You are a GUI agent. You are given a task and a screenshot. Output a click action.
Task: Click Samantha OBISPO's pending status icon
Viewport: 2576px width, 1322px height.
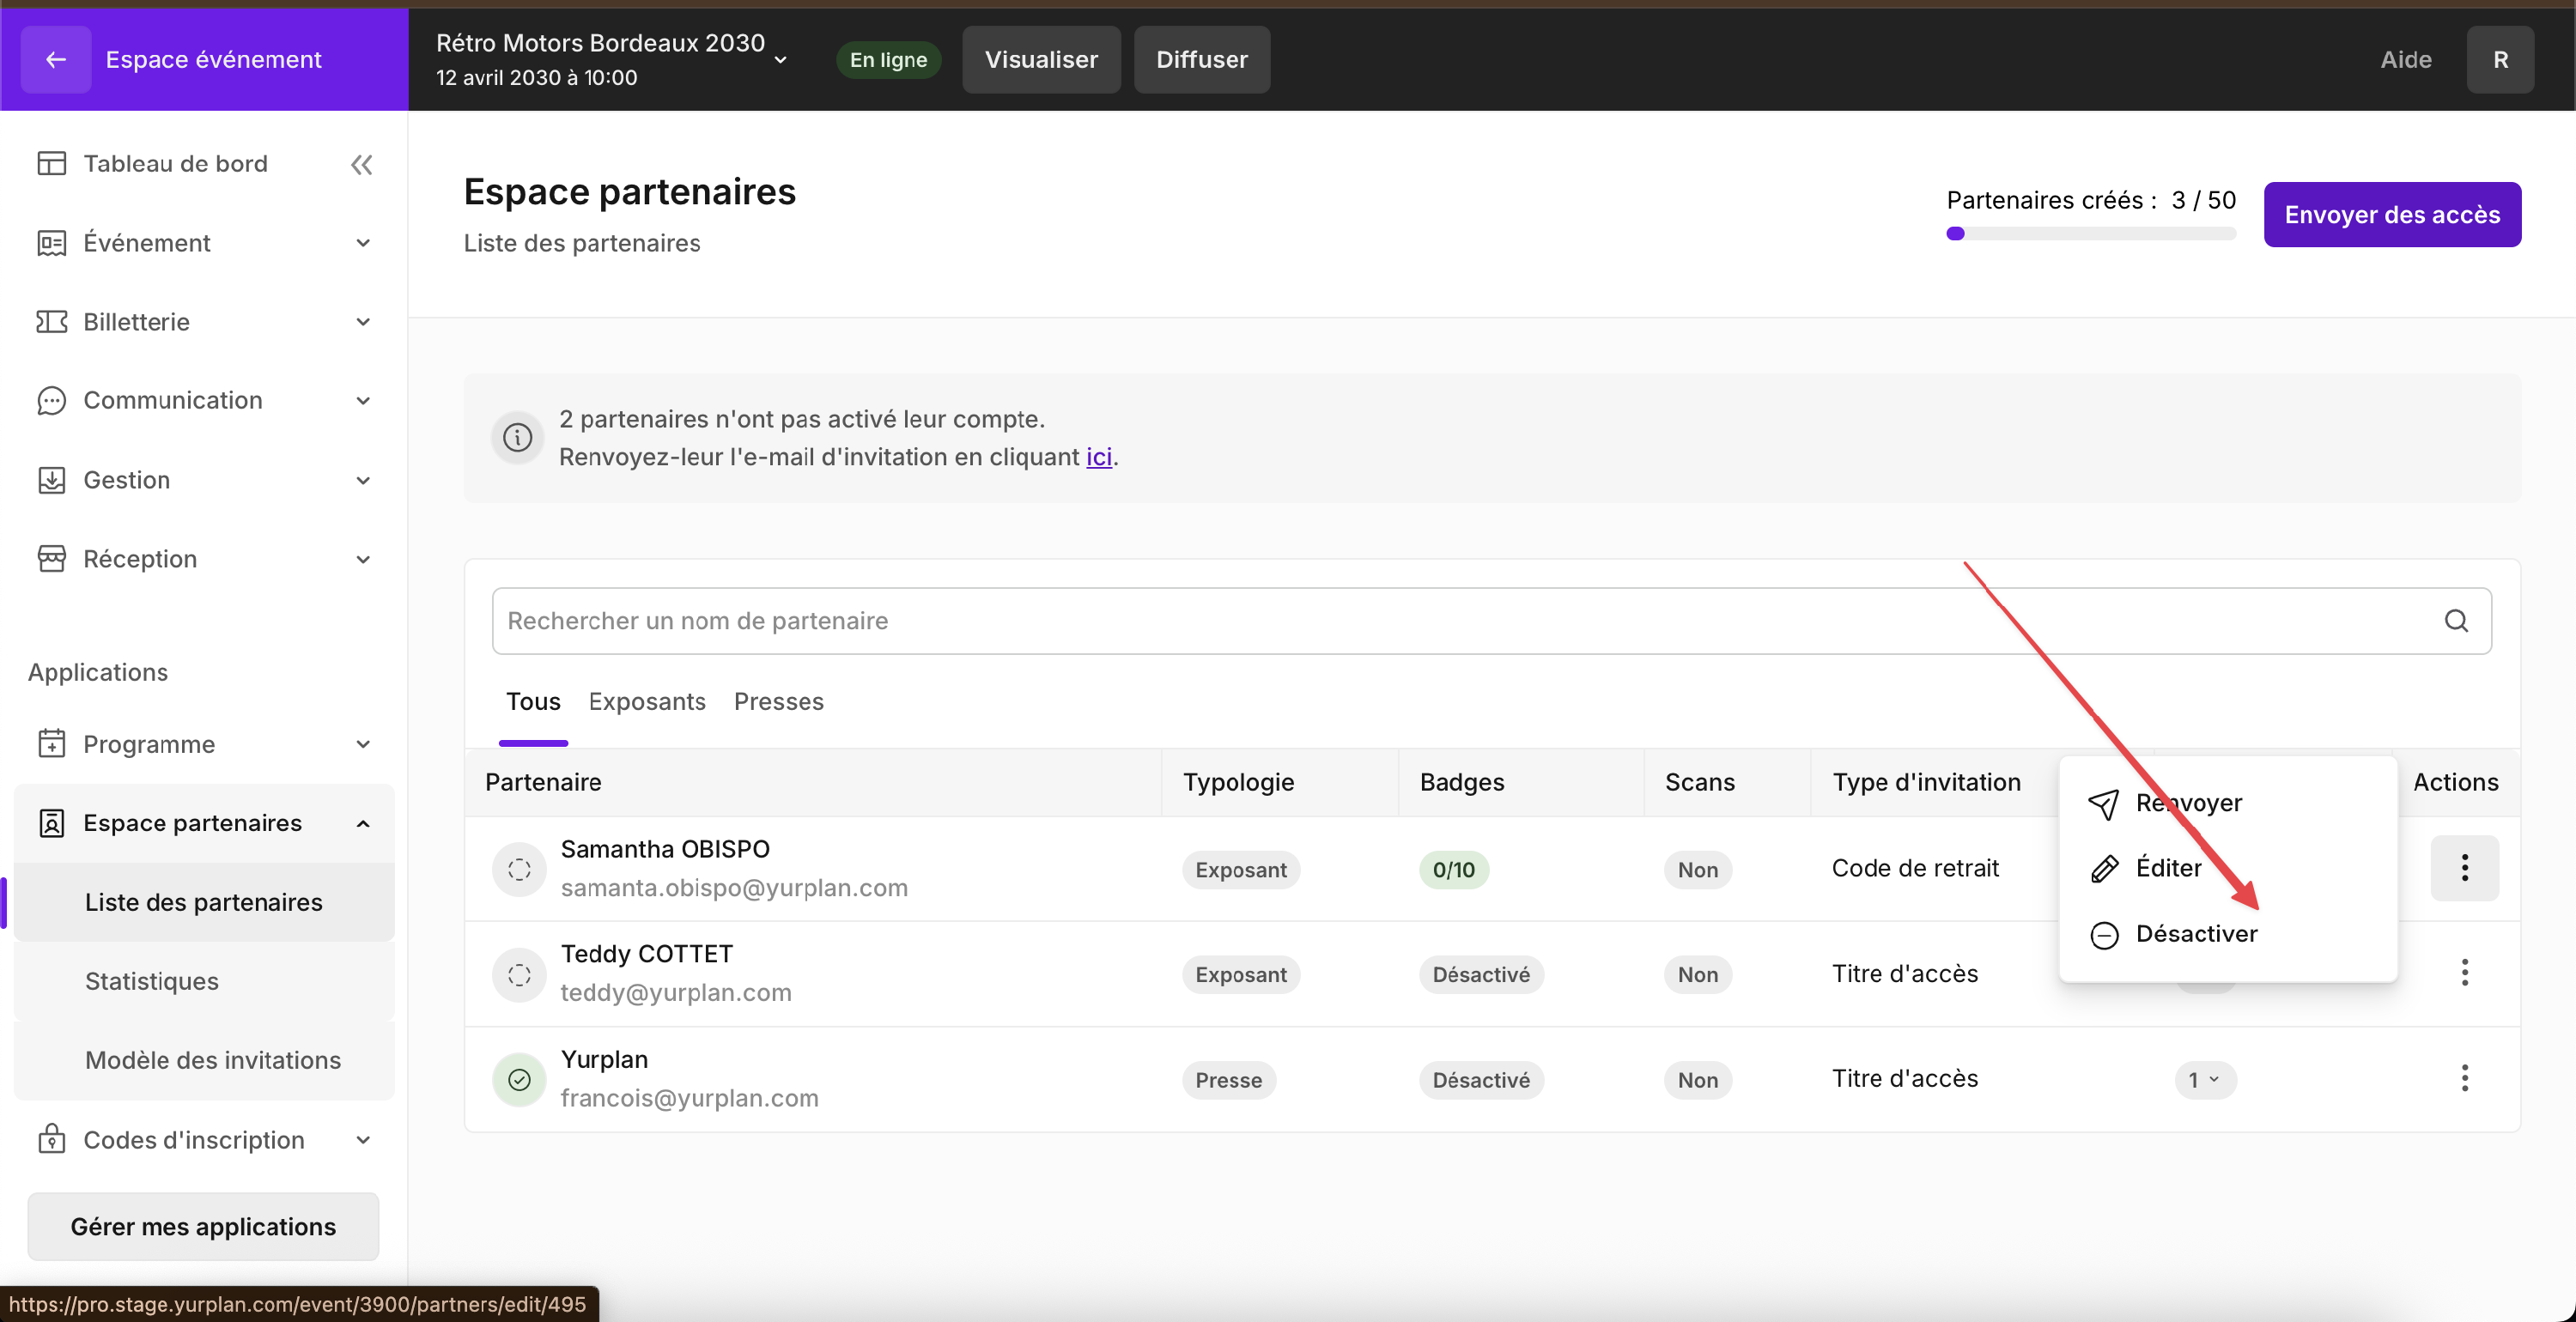coord(519,869)
